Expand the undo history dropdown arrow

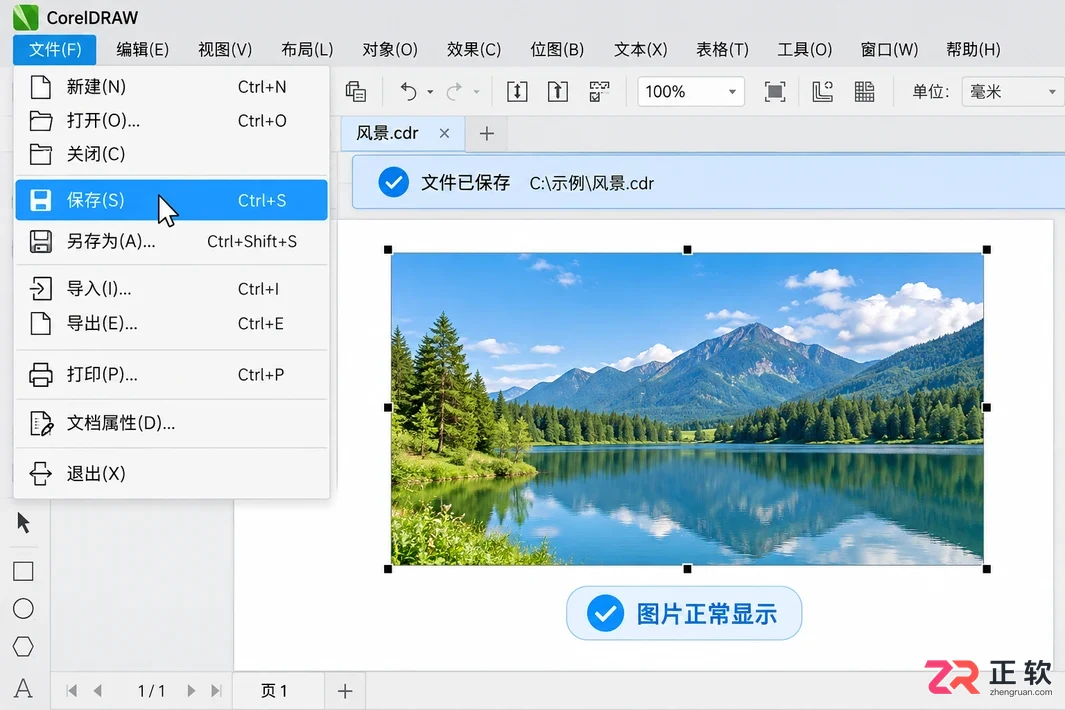pos(430,92)
